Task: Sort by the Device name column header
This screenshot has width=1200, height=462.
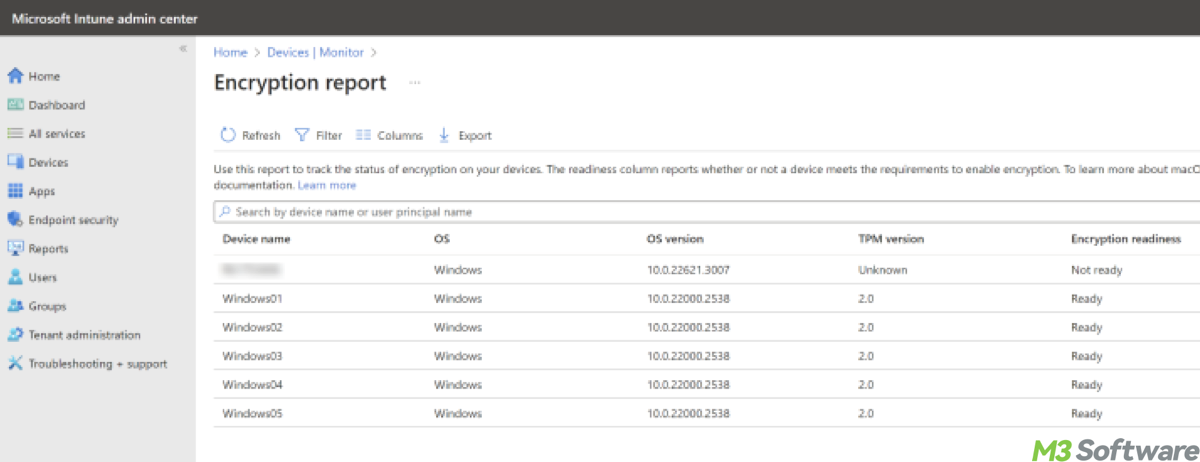Action: 256,239
